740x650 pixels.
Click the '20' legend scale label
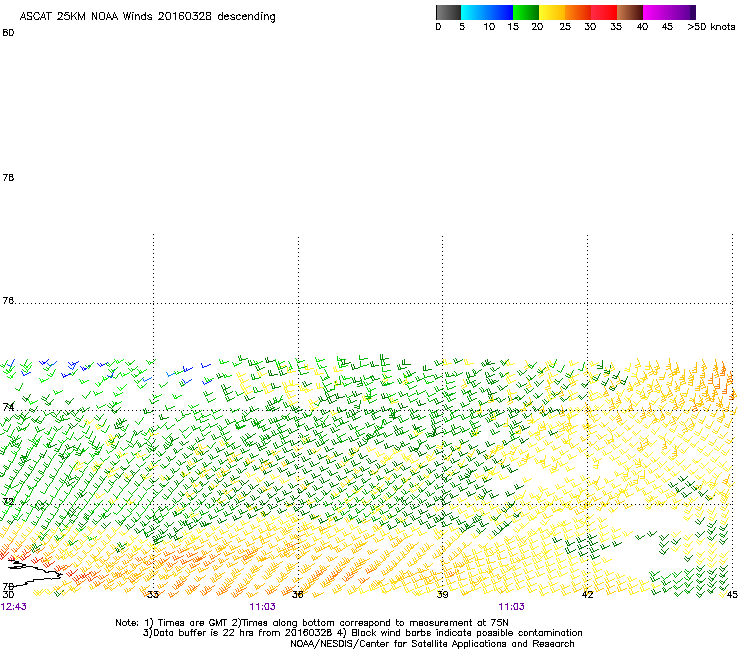tap(537, 27)
